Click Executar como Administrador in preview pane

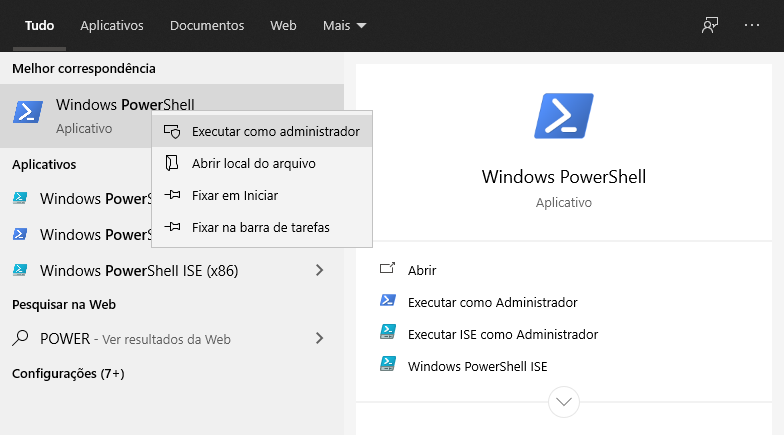492,302
